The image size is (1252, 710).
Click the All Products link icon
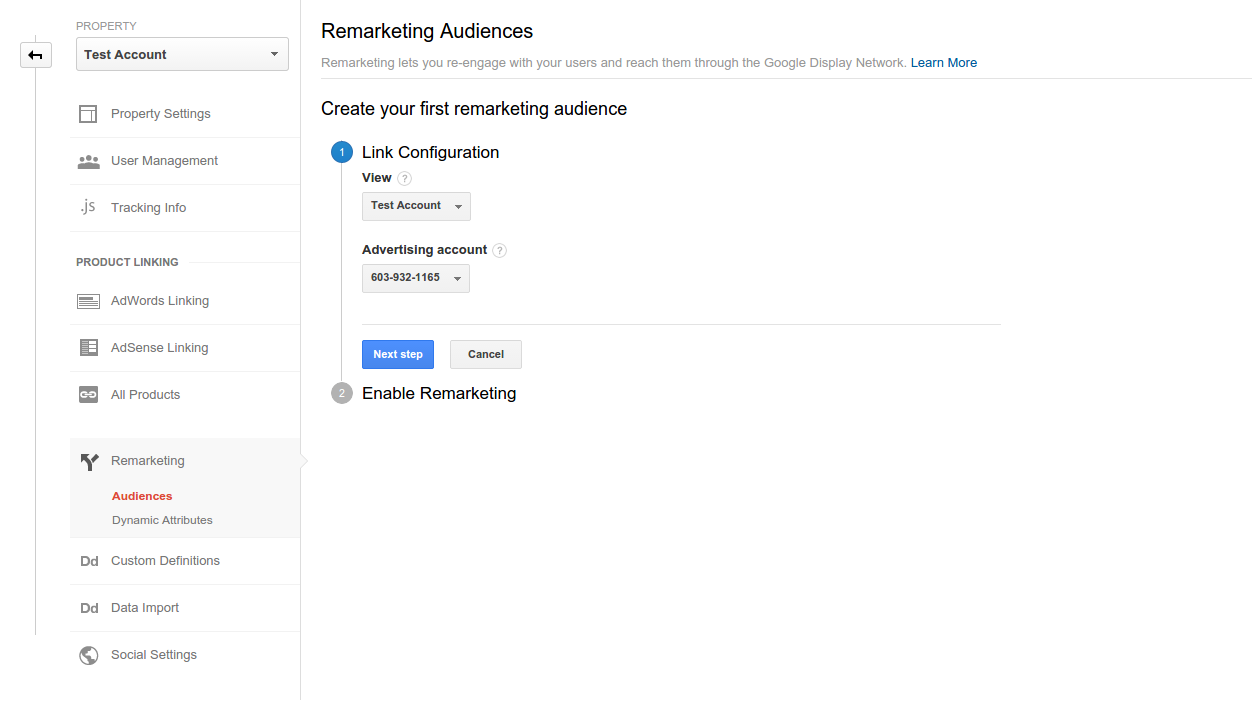(x=88, y=395)
